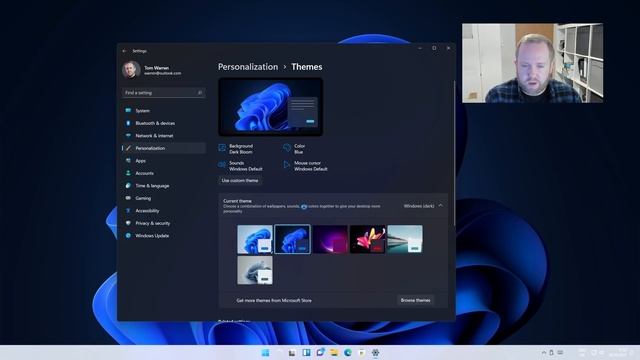Click the search magnifier in Find a setting
Viewport: 640px width, 360px height.
point(200,93)
